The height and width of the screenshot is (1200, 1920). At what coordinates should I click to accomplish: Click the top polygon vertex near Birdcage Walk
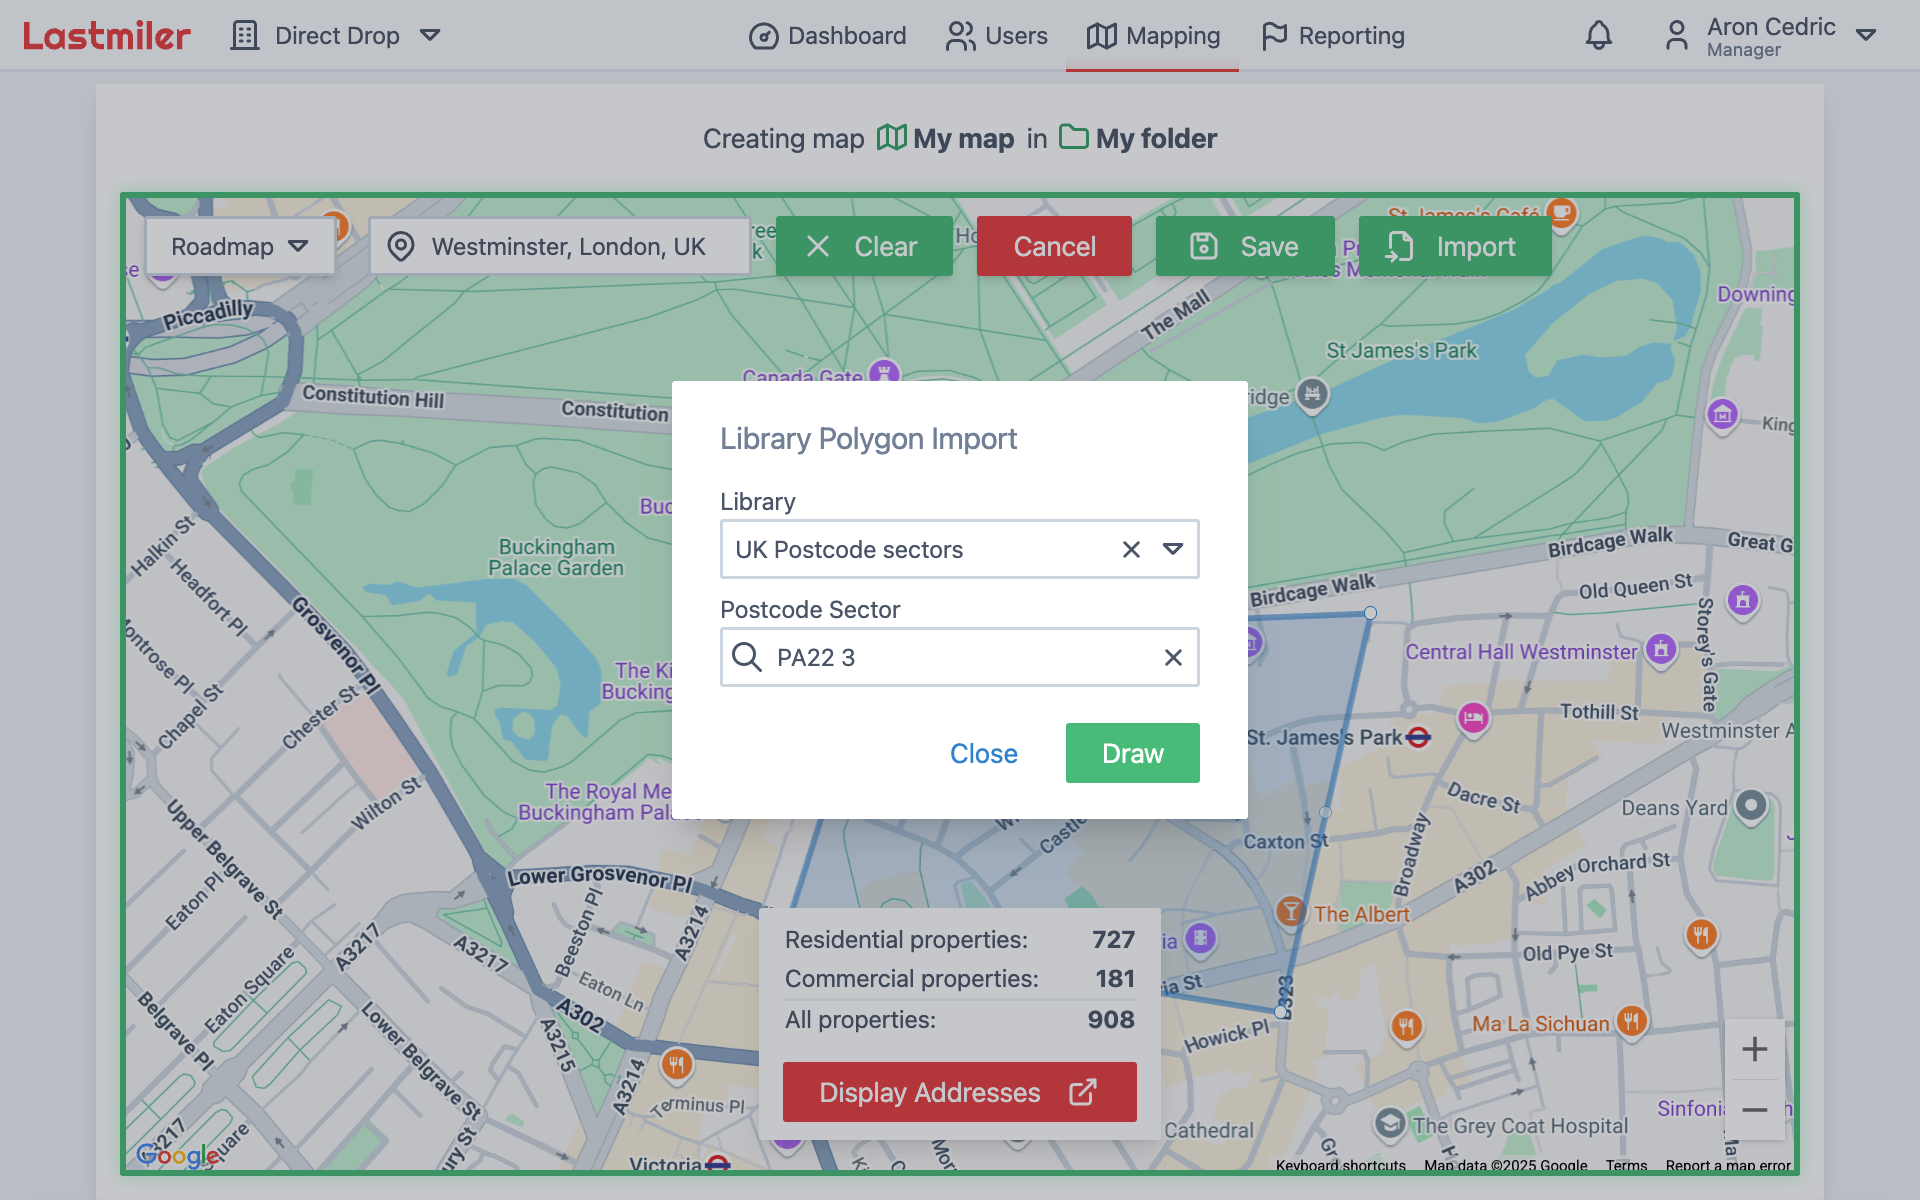click(x=1370, y=613)
